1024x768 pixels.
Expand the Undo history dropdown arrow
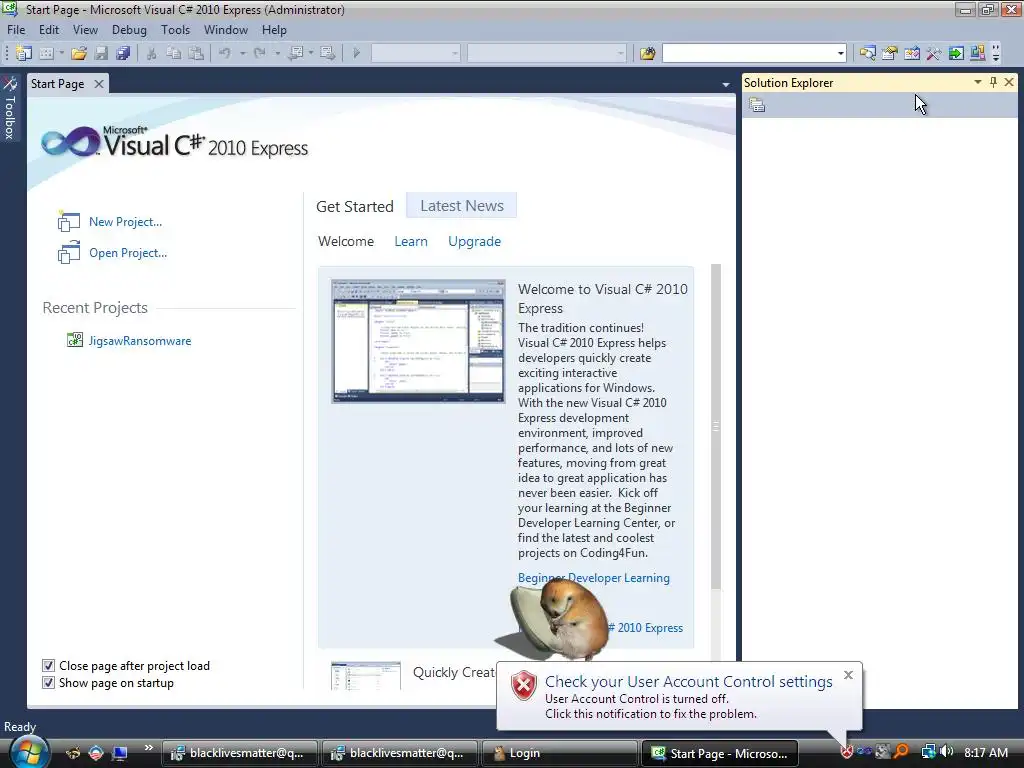[x=242, y=53]
